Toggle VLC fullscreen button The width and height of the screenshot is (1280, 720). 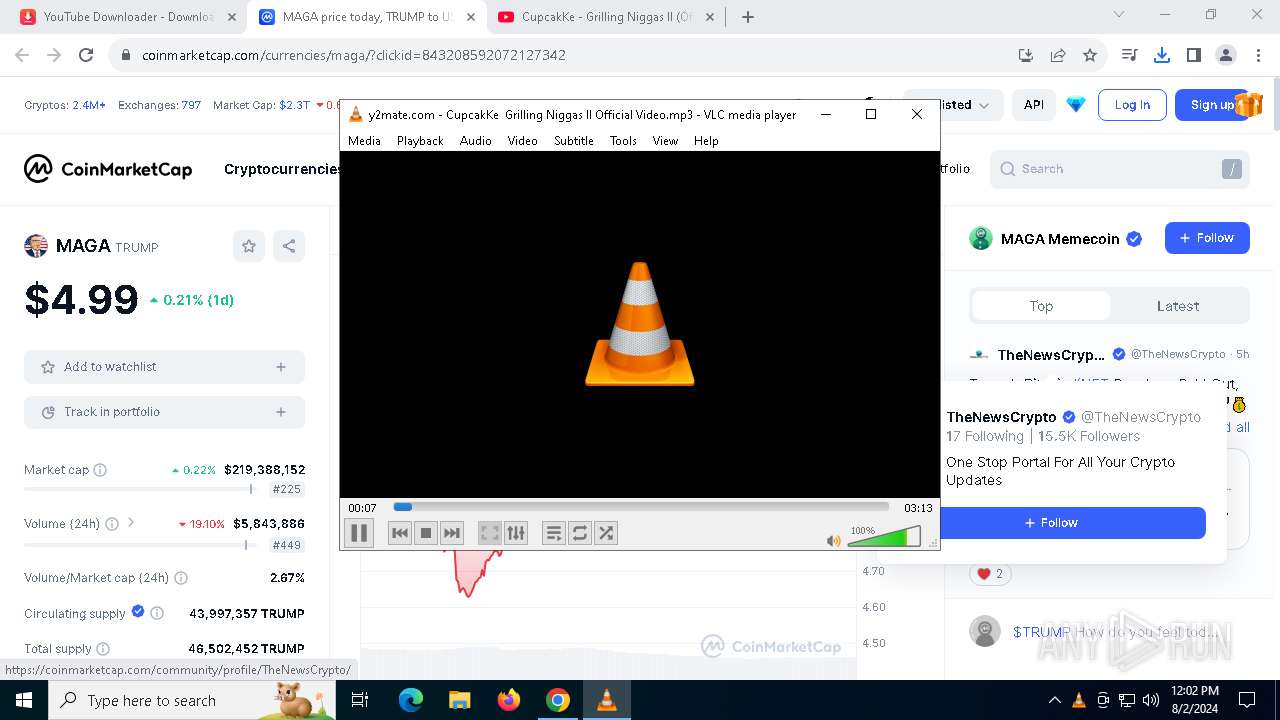tap(489, 533)
